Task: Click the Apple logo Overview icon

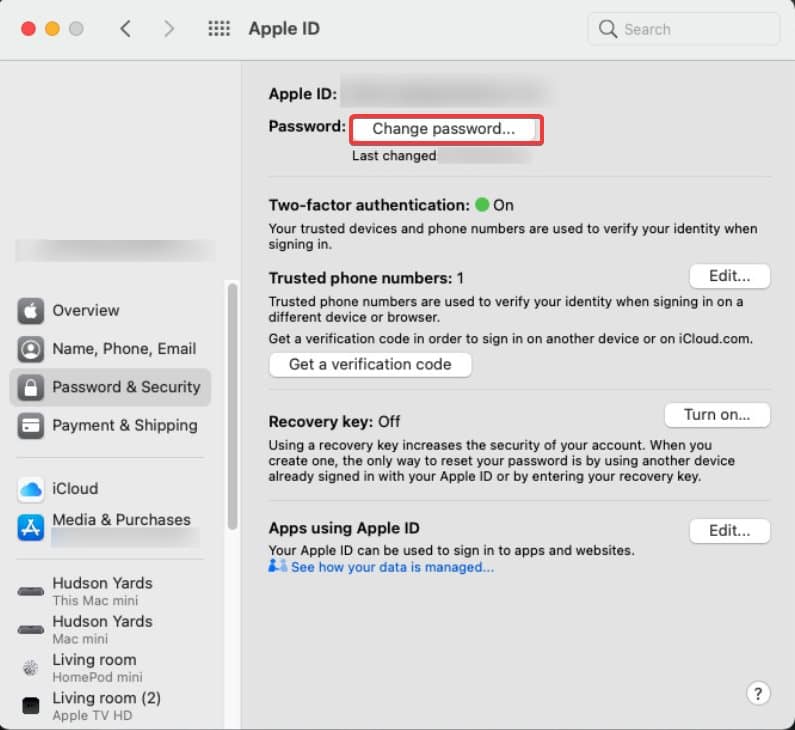Action: point(30,311)
